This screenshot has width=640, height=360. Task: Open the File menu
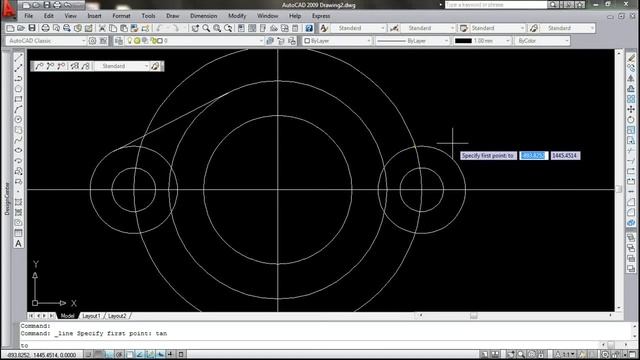pos(29,16)
